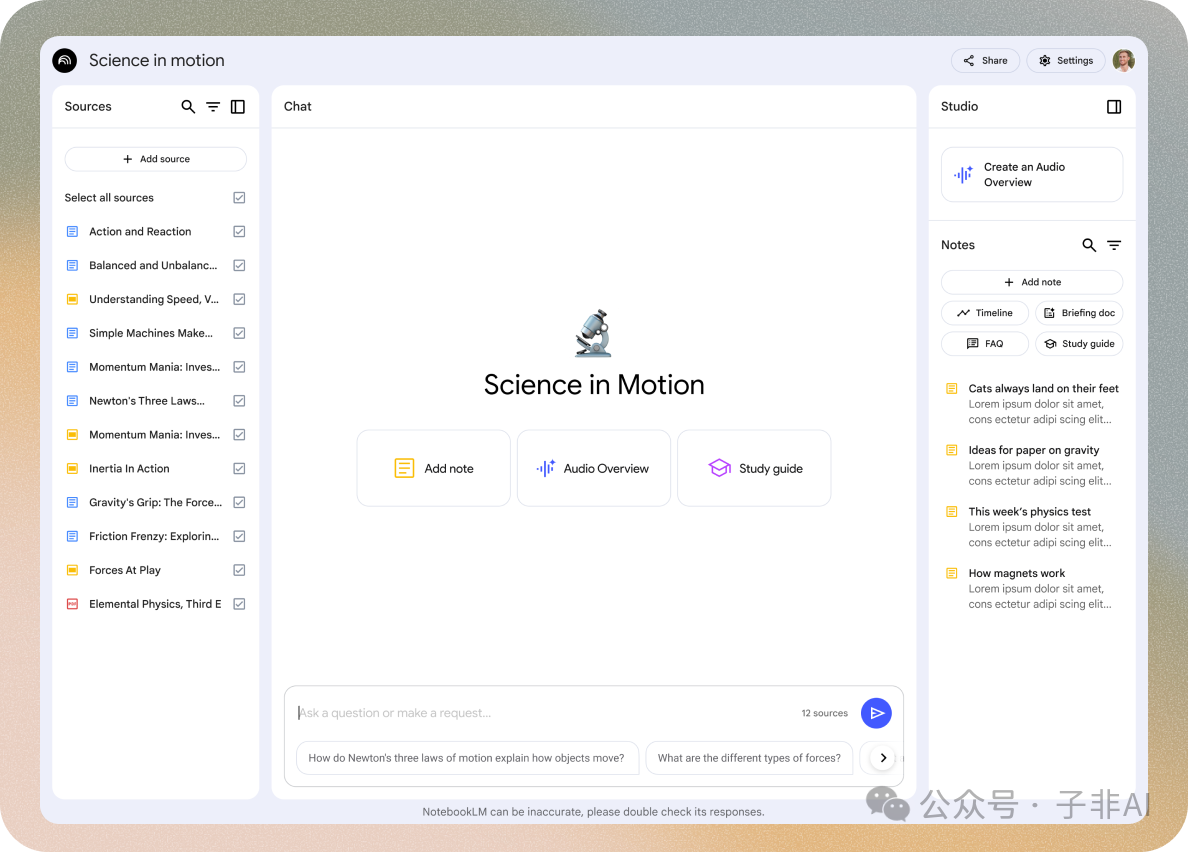Uncheck the Action and Reaction source
The width and height of the screenshot is (1188, 852).
[x=239, y=232]
